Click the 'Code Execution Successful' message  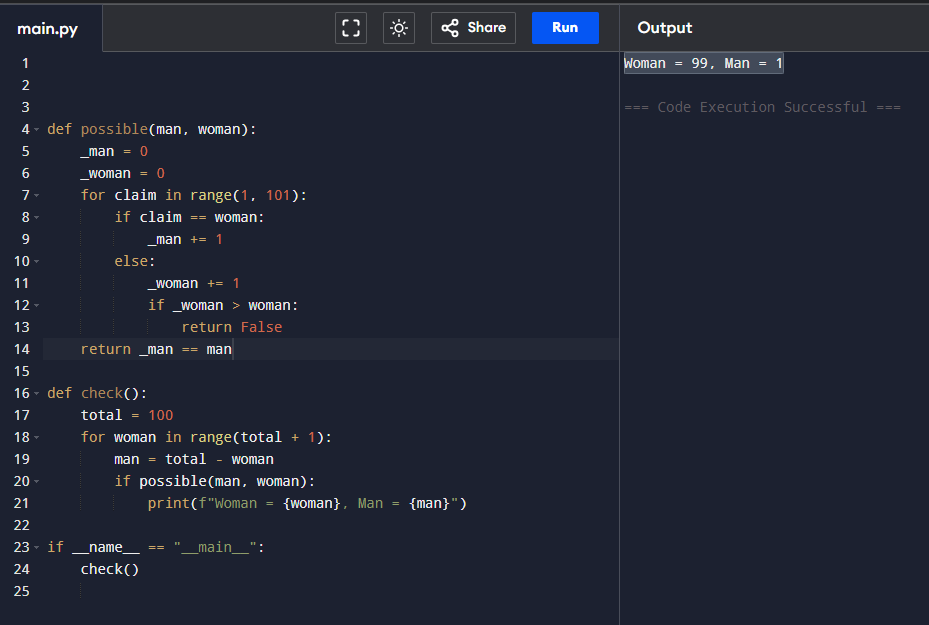[x=763, y=107]
